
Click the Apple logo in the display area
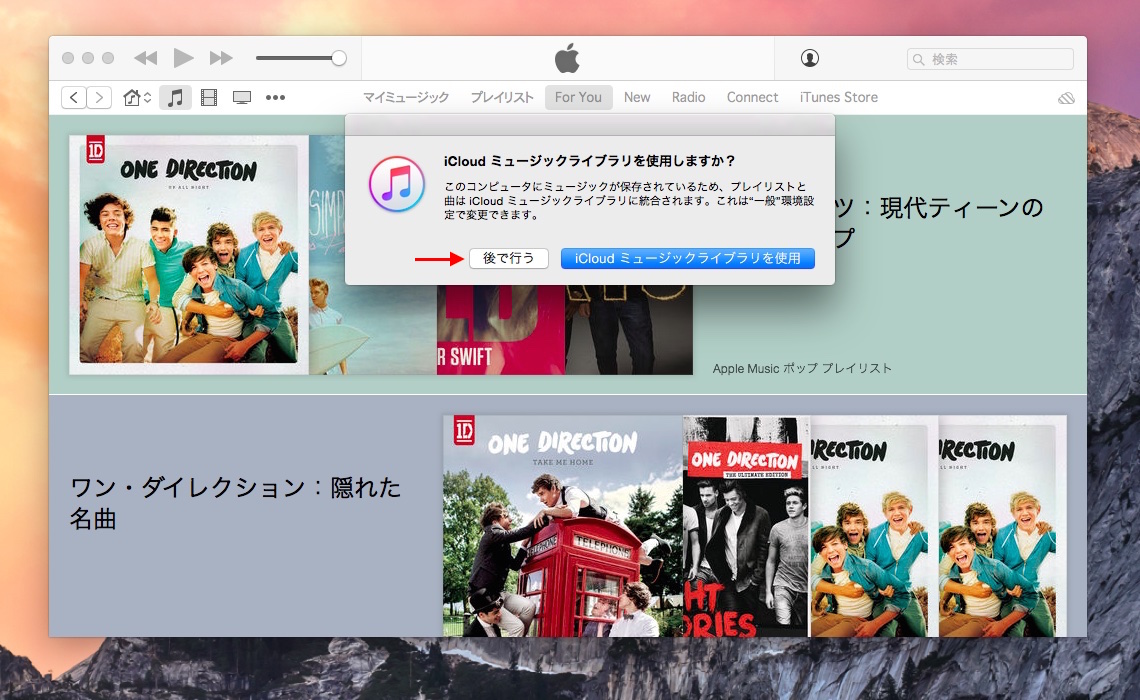(567, 58)
